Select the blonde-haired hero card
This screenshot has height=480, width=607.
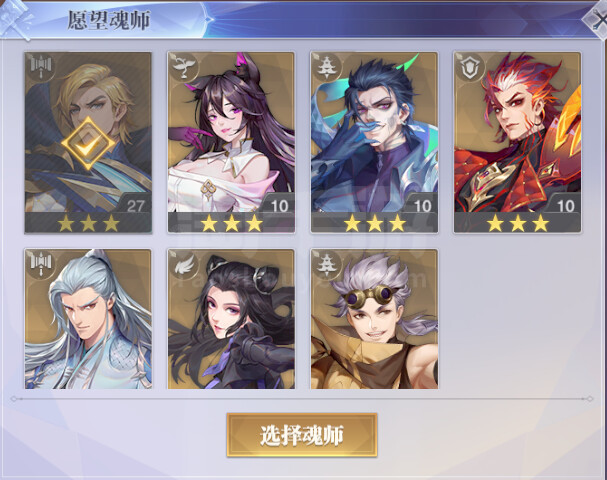click(x=88, y=142)
